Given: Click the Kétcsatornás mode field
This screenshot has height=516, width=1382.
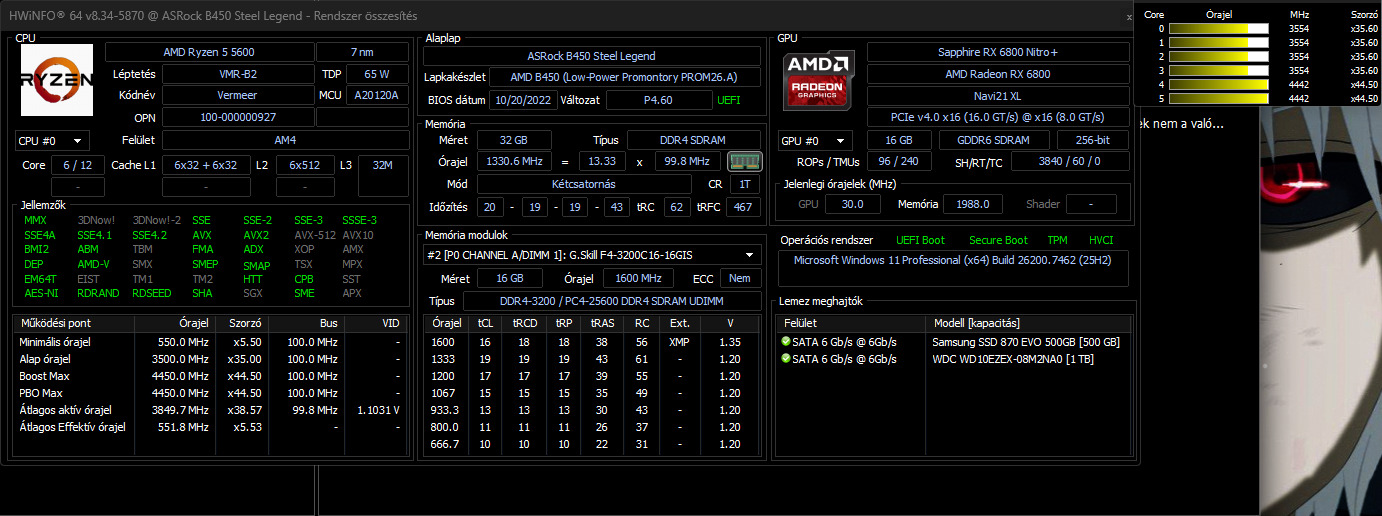Looking at the screenshot, I should point(584,184).
